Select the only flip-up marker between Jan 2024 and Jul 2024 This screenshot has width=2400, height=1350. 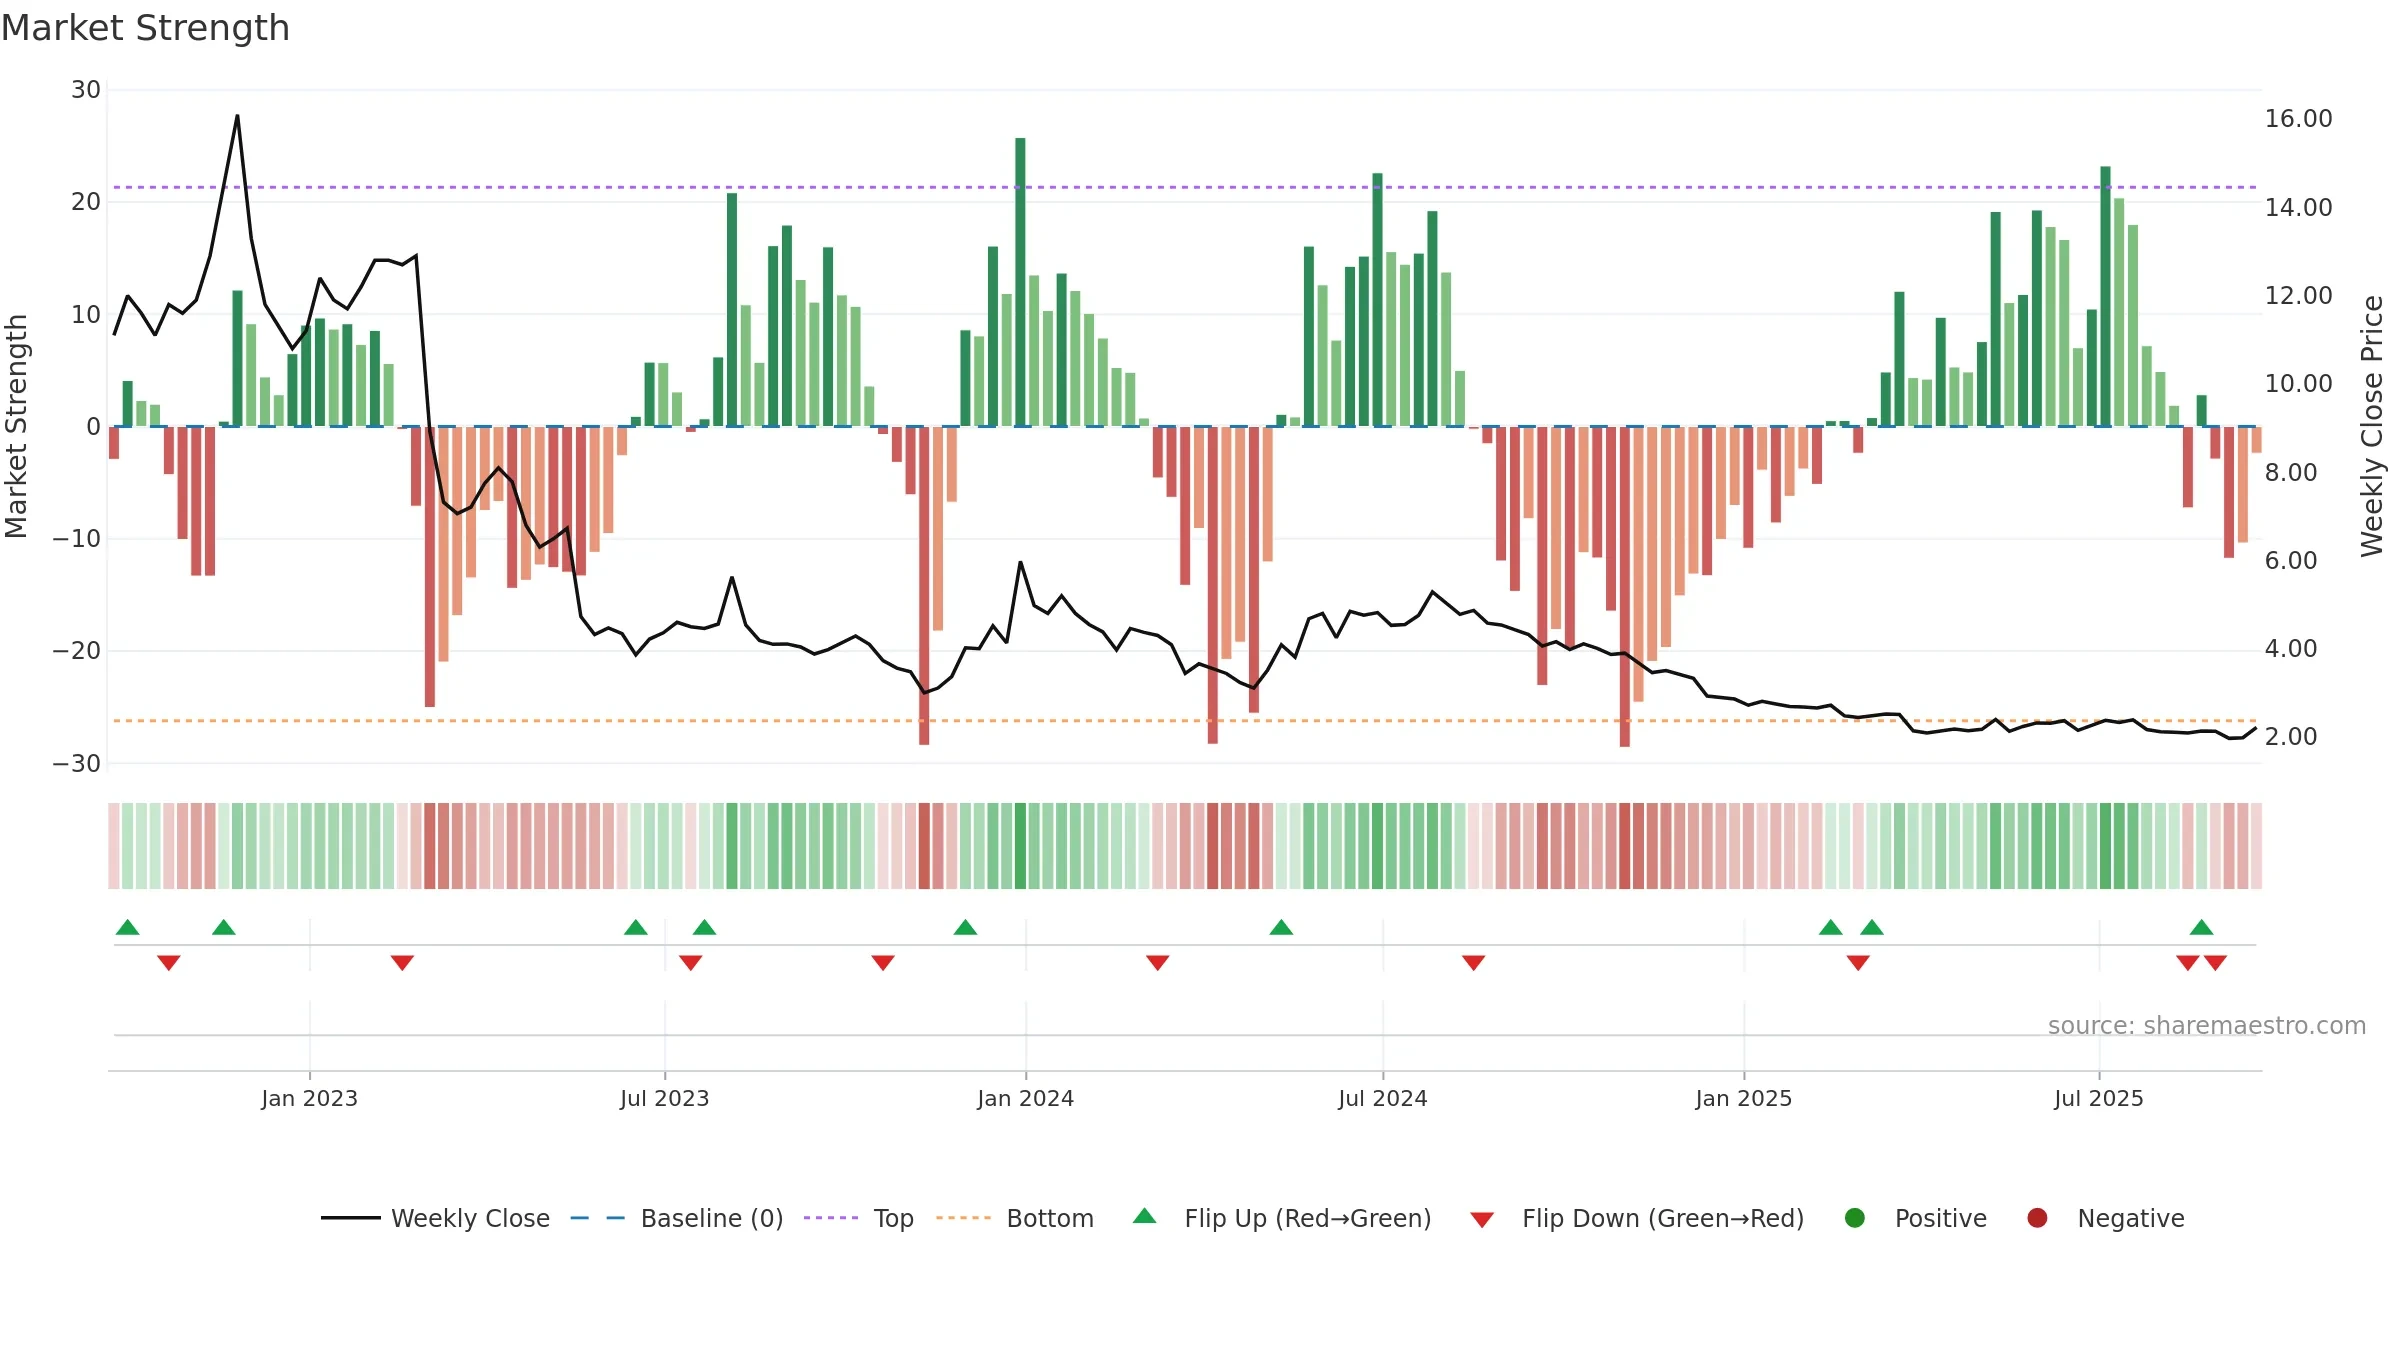[1281, 927]
